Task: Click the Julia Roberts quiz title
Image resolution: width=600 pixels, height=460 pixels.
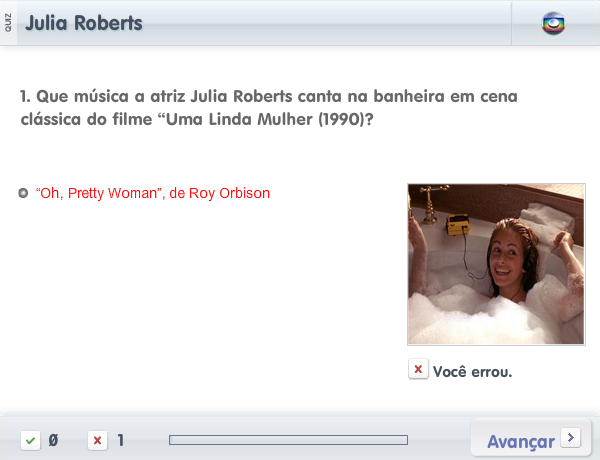Action: click(84, 23)
